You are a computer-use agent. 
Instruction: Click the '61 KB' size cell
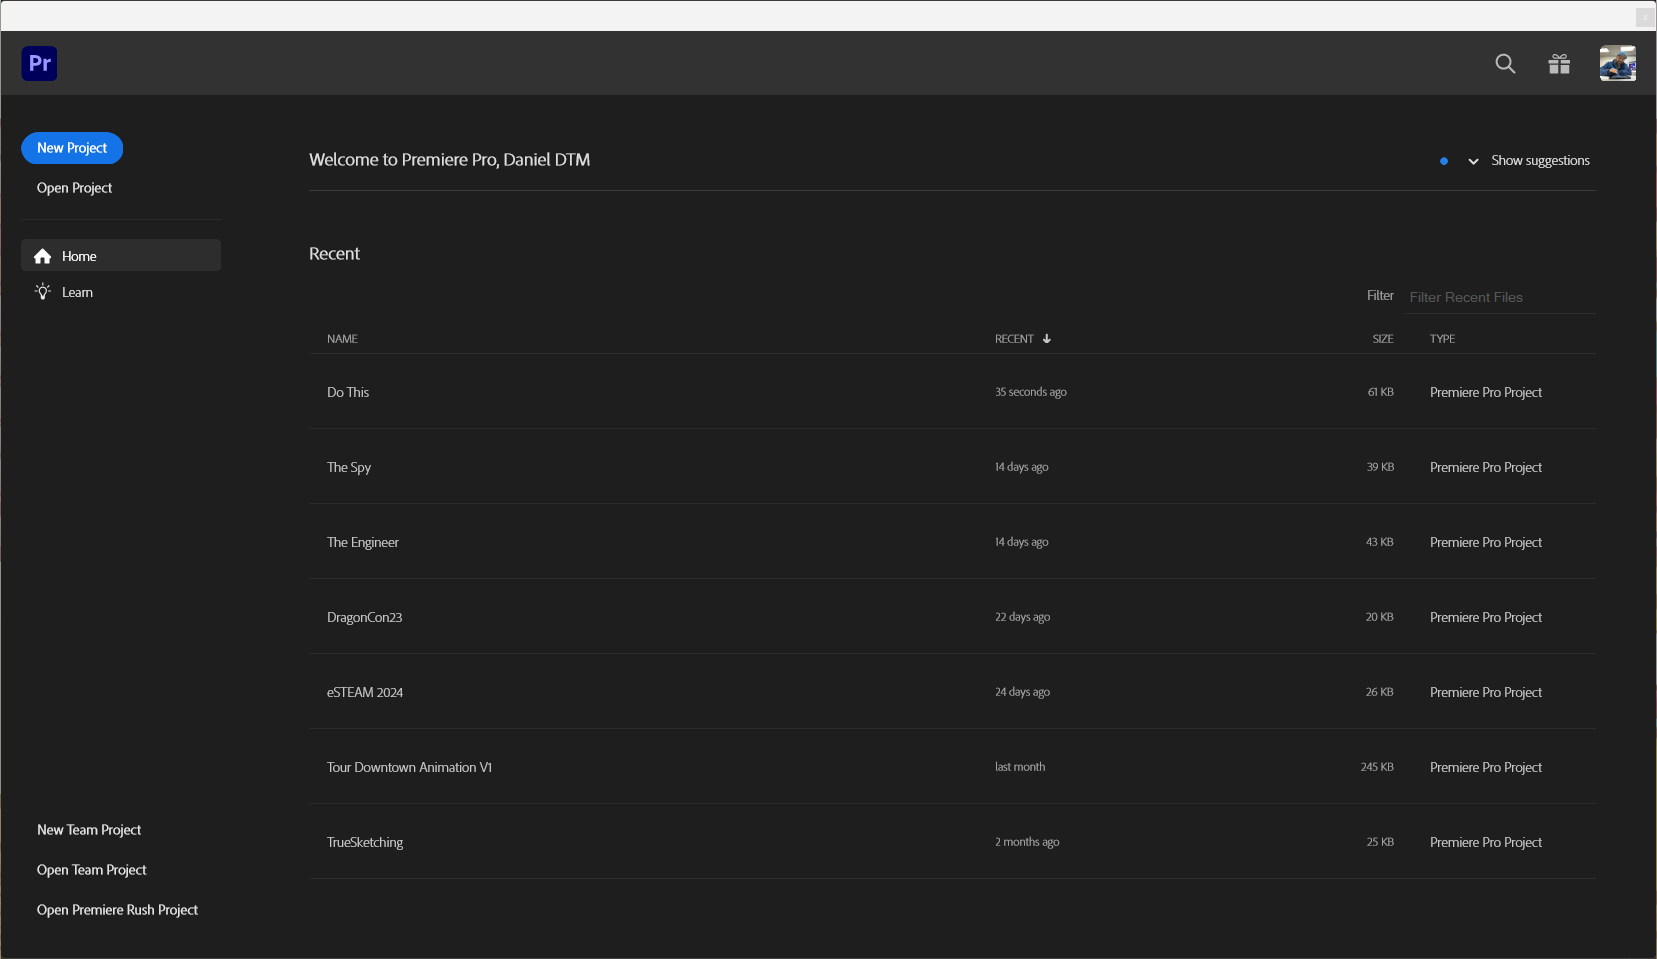tap(1380, 392)
